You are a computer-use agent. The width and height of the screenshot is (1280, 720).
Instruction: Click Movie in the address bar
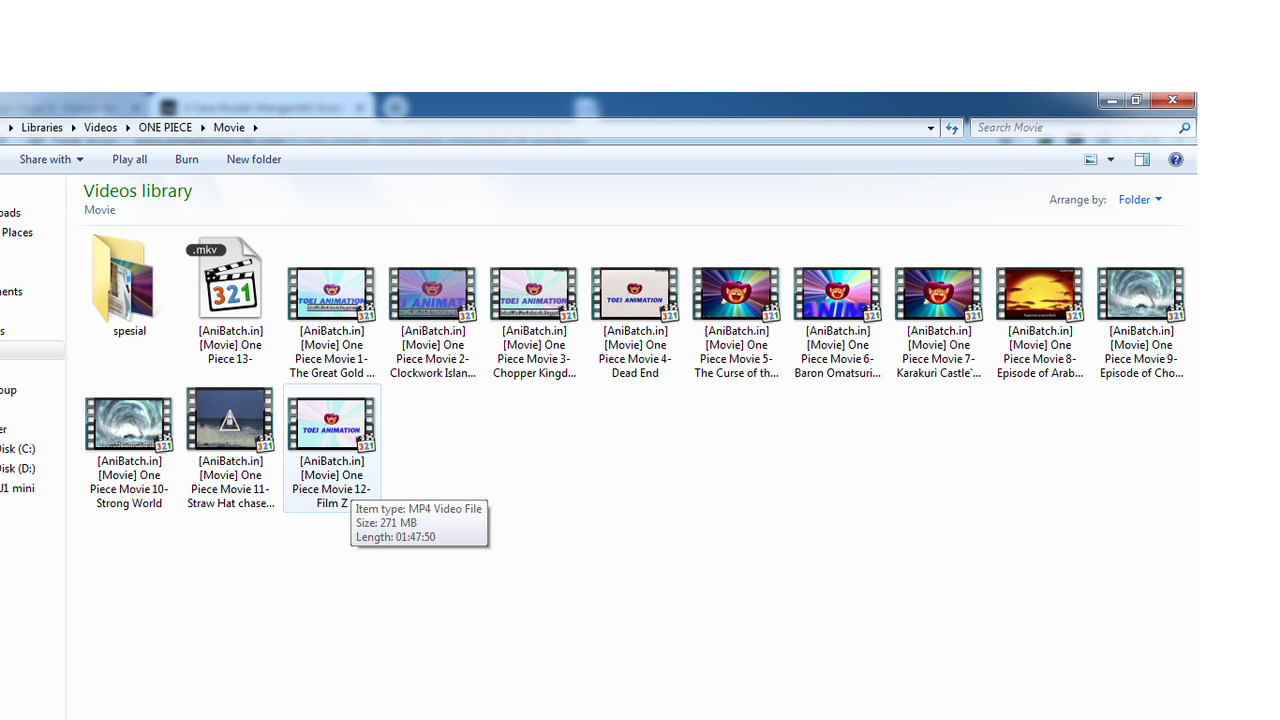click(x=229, y=128)
